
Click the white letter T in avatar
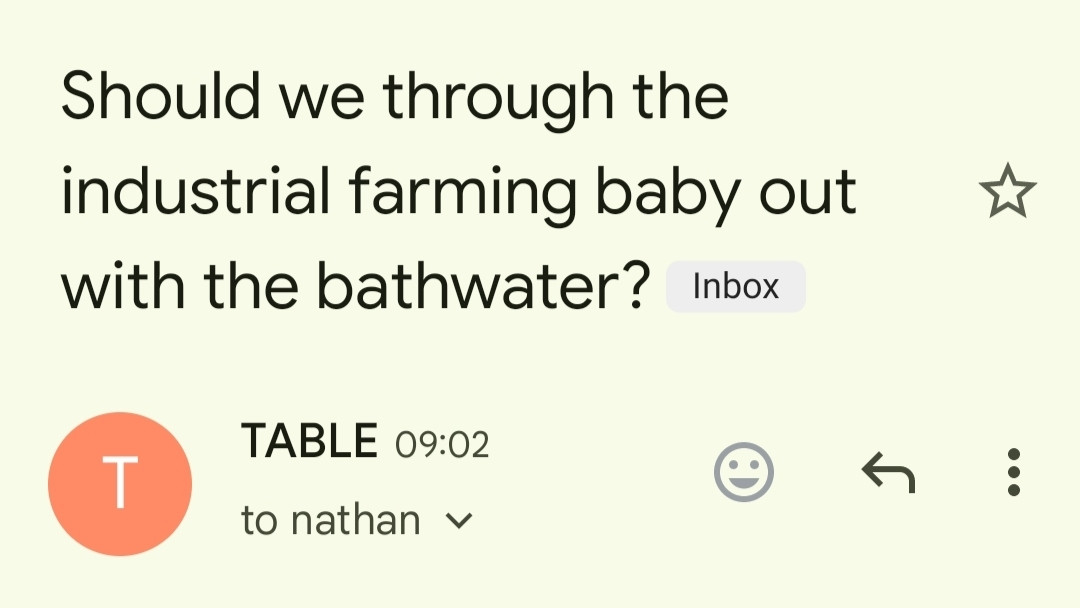point(120,483)
